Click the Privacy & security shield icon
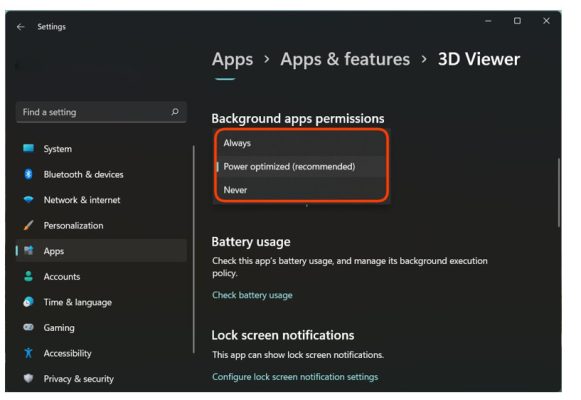This screenshot has height=400, width=581. [x=29, y=378]
